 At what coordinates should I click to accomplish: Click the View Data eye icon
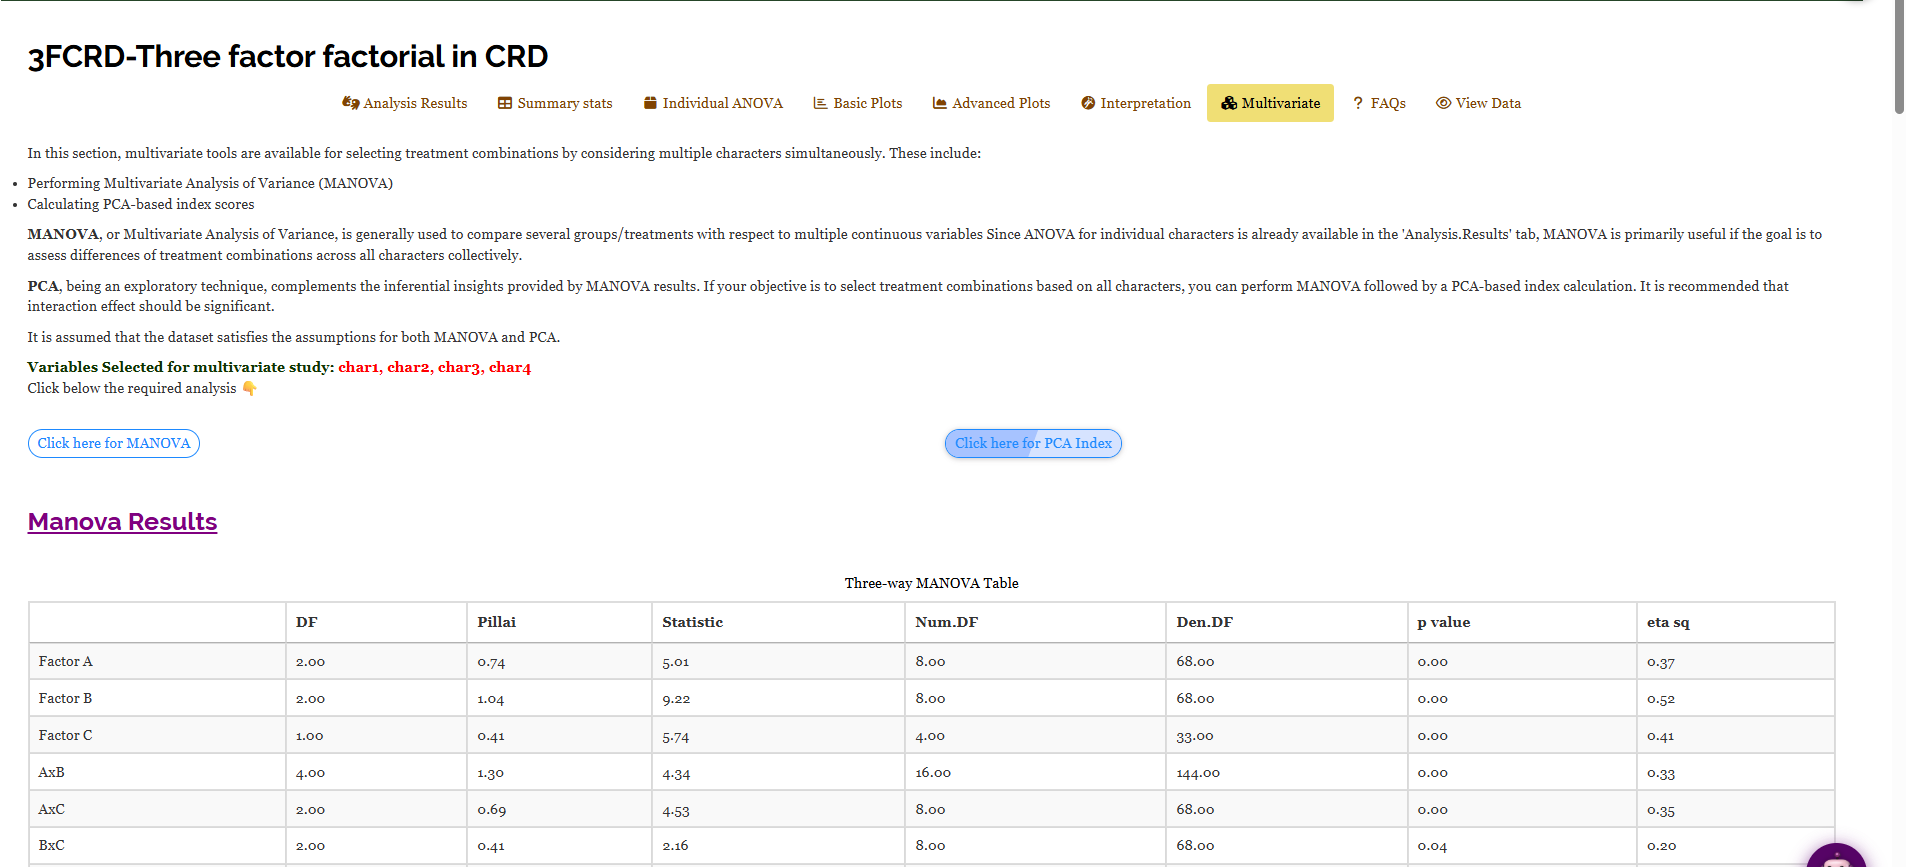pos(1443,103)
